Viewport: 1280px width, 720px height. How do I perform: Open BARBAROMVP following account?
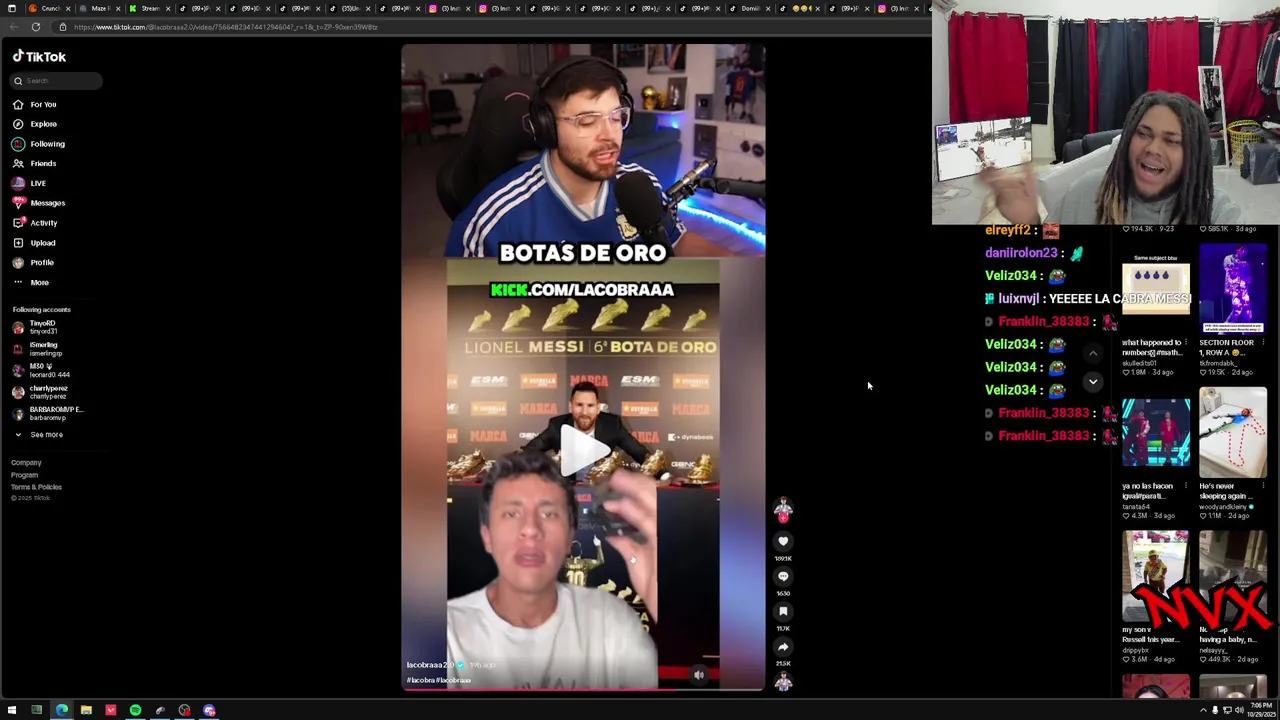tap(47, 413)
